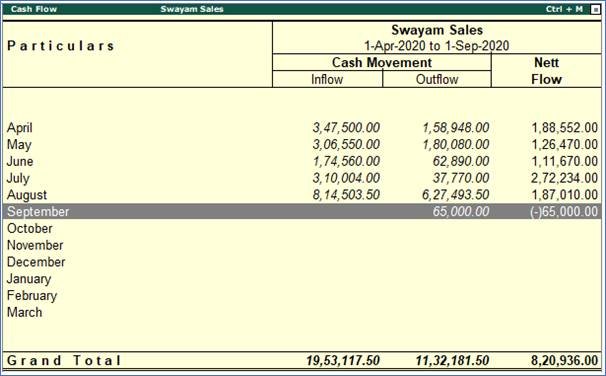
Task: Click April nett flow 1,88,552.00
Action: (x=565, y=128)
